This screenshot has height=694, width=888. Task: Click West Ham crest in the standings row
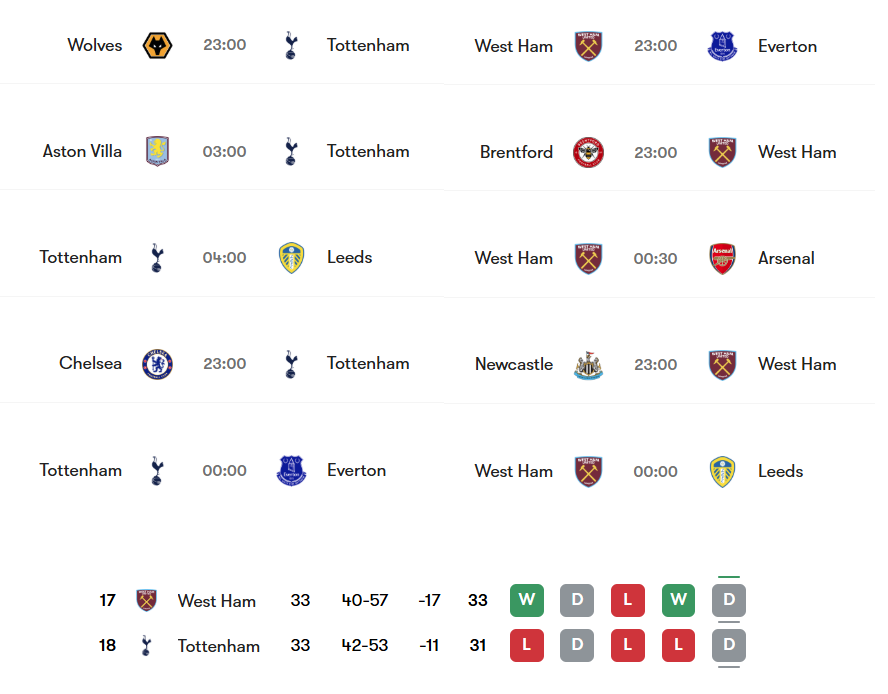[147, 601]
